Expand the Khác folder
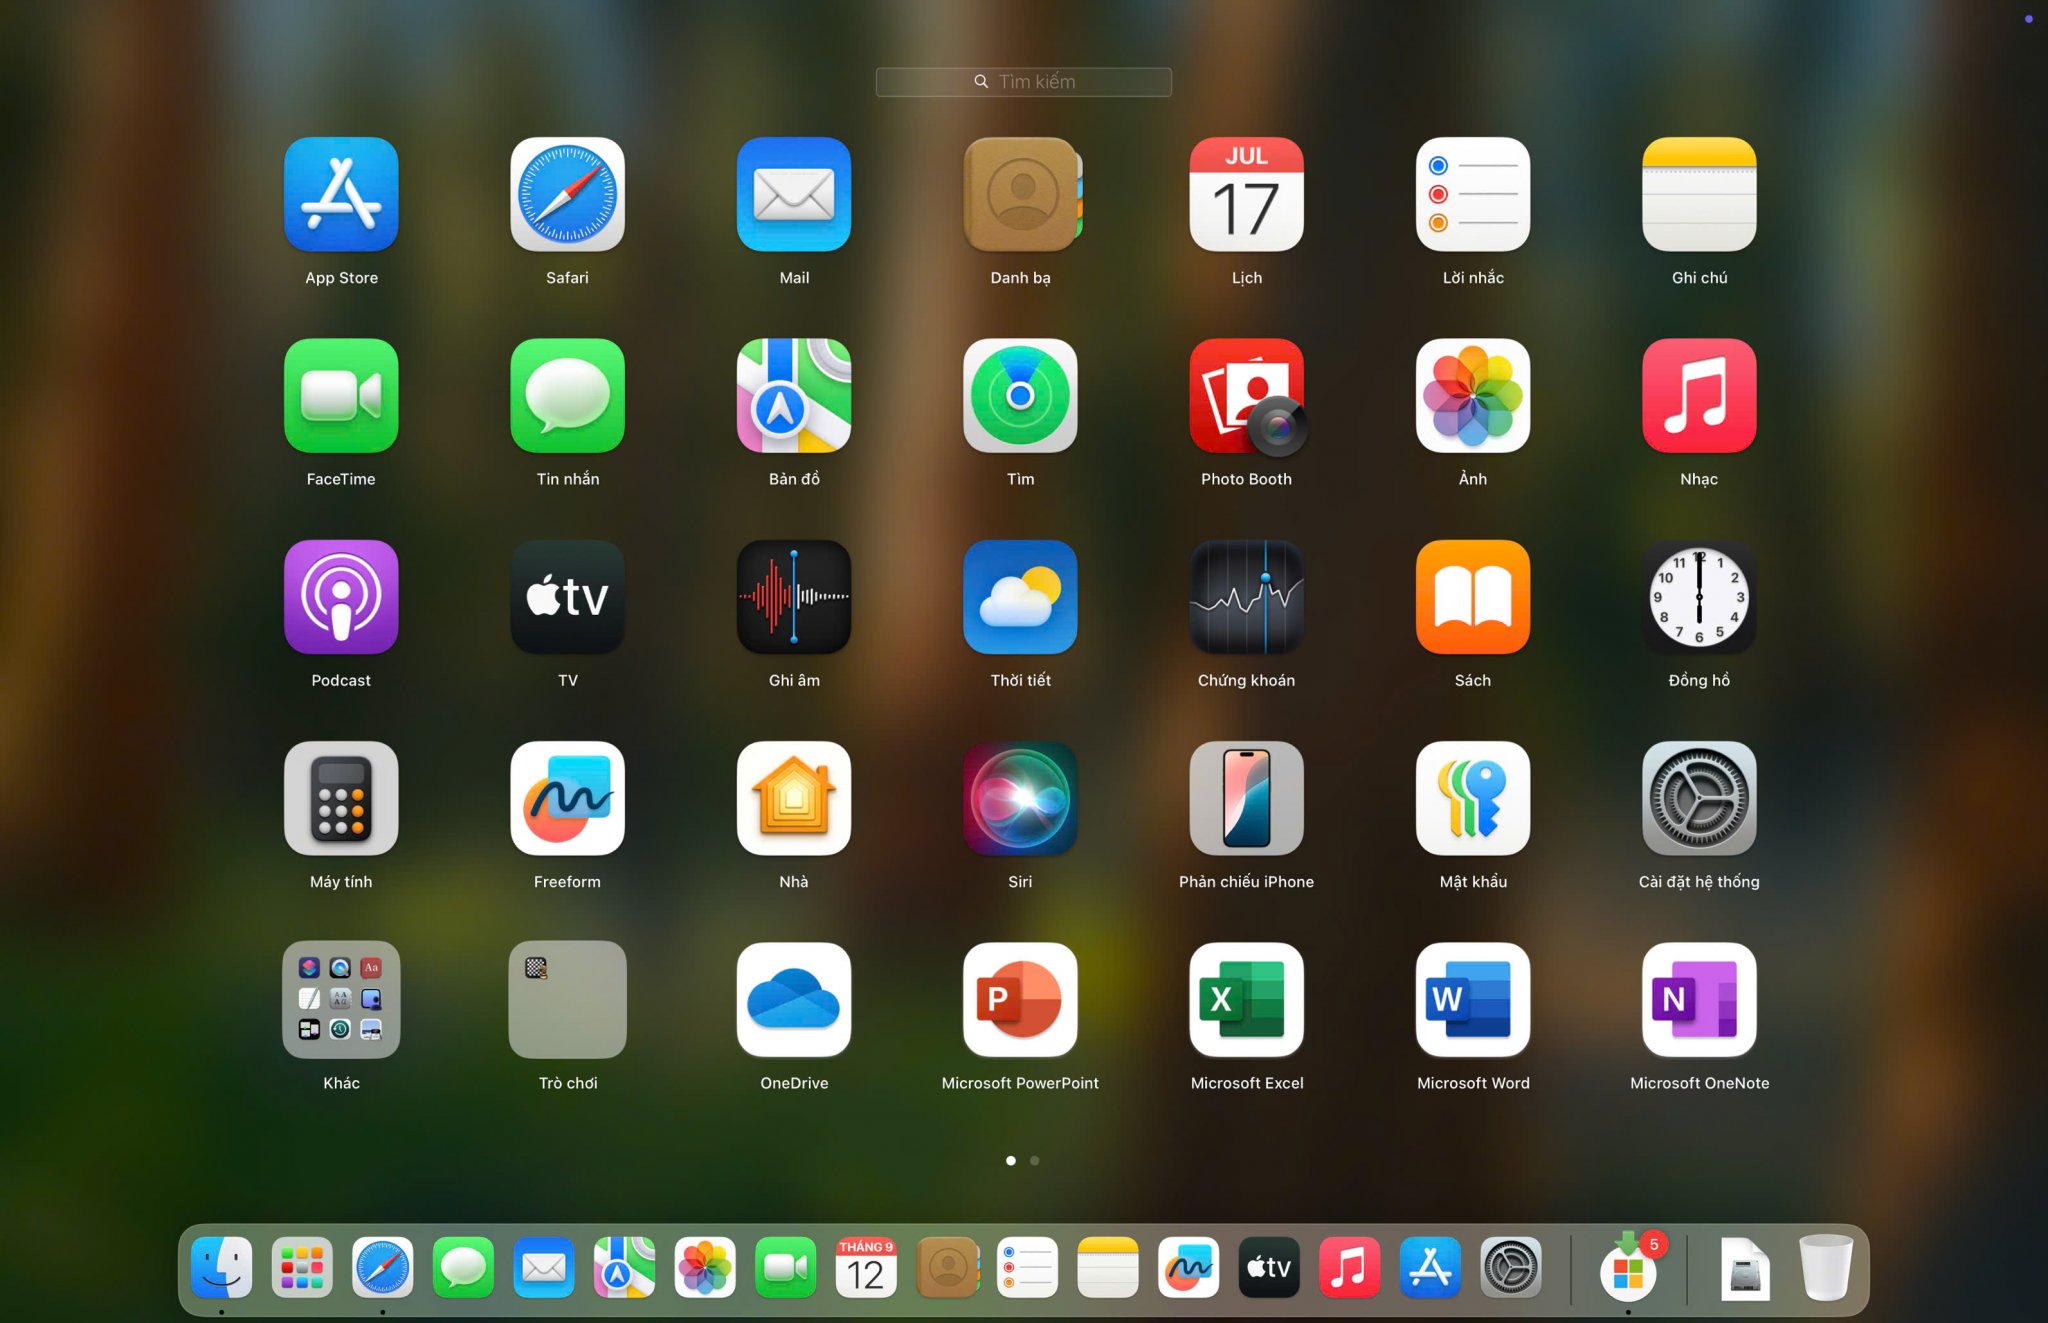 tap(341, 1000)
